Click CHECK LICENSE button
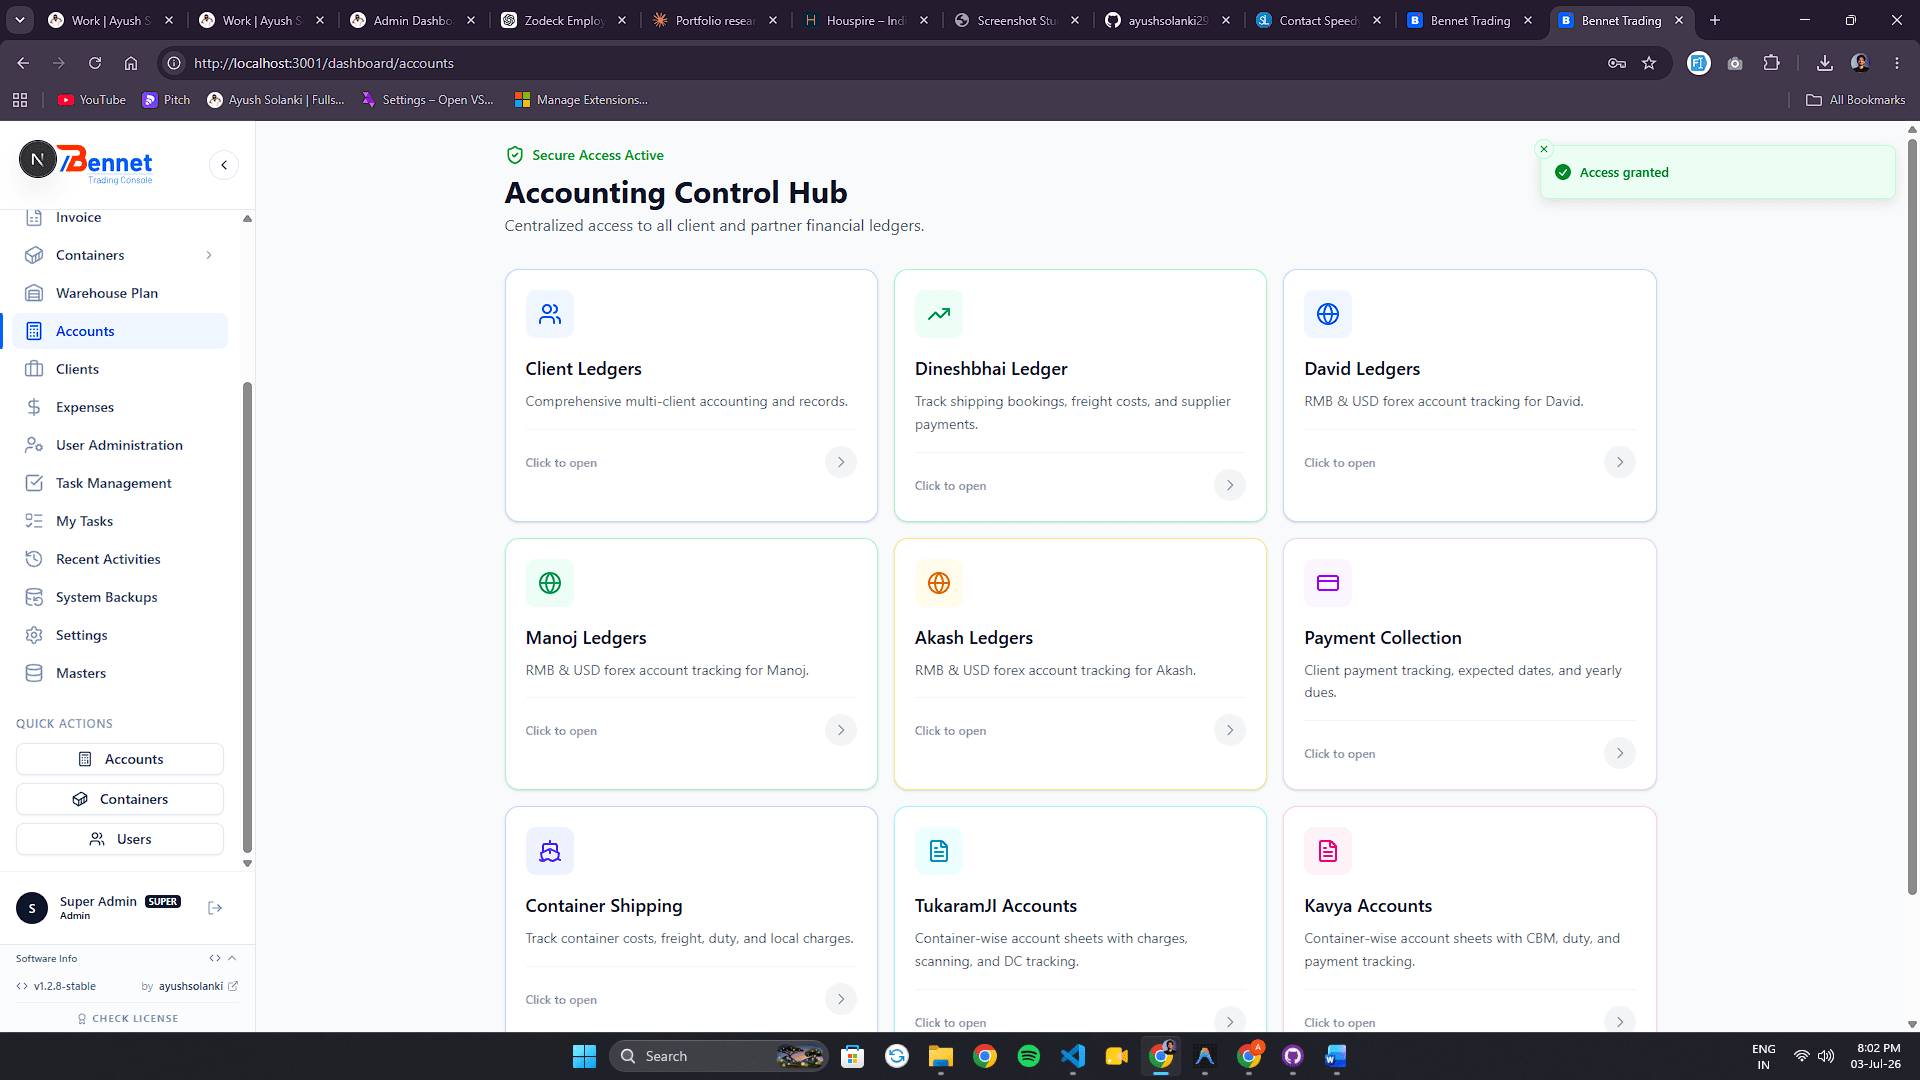 (128, 1018)
